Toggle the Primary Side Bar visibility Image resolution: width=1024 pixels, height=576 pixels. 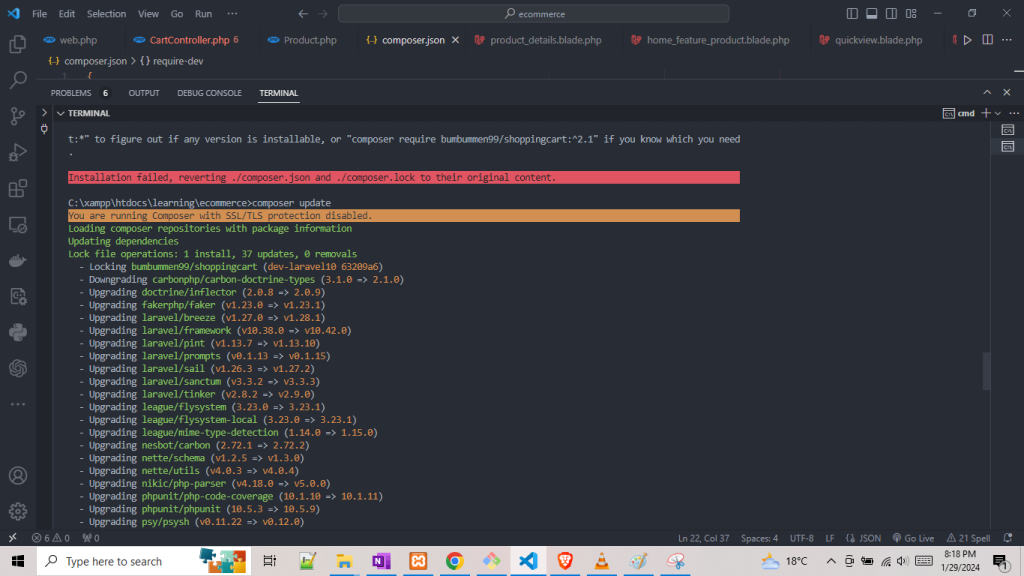pyautogui.click(x=852, y=13)
